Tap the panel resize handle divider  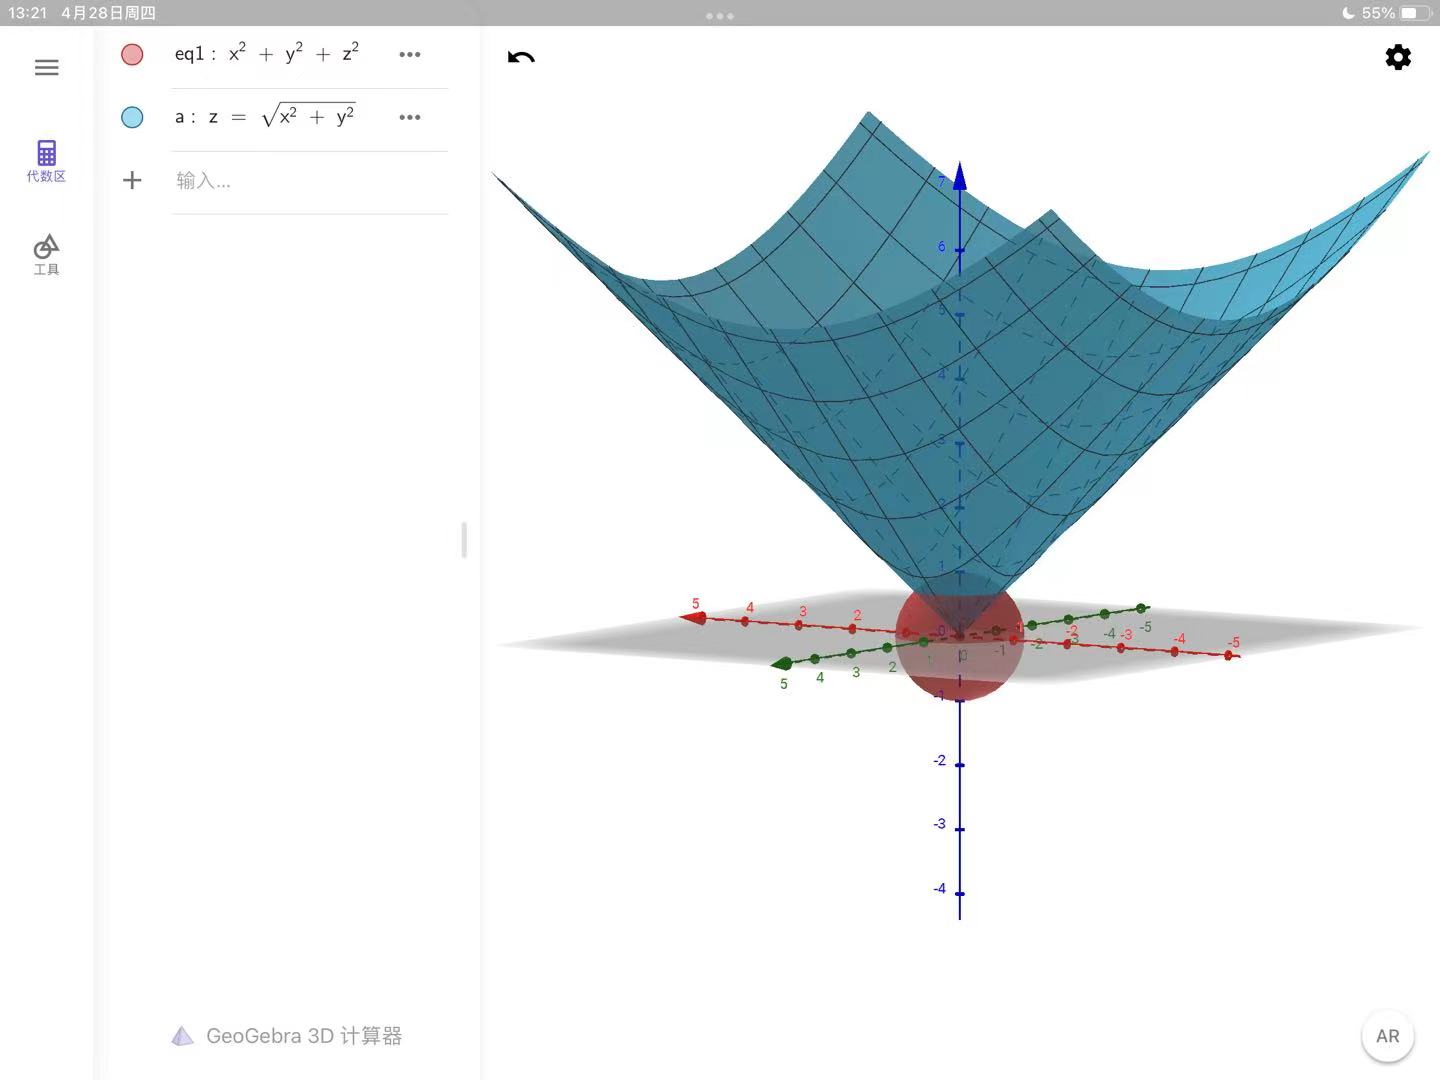tap(464, 540)
